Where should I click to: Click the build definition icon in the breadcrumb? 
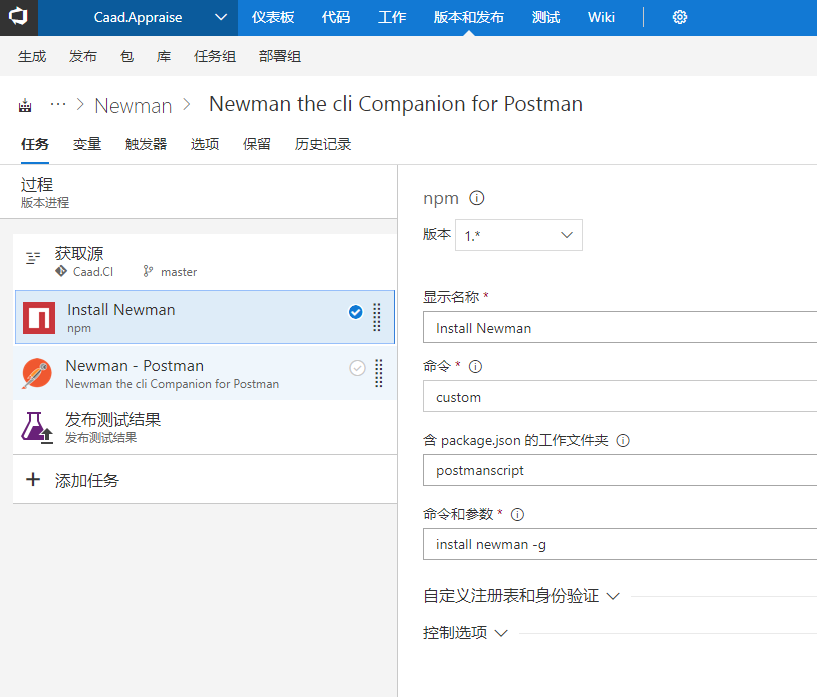(x=25, y=106)
